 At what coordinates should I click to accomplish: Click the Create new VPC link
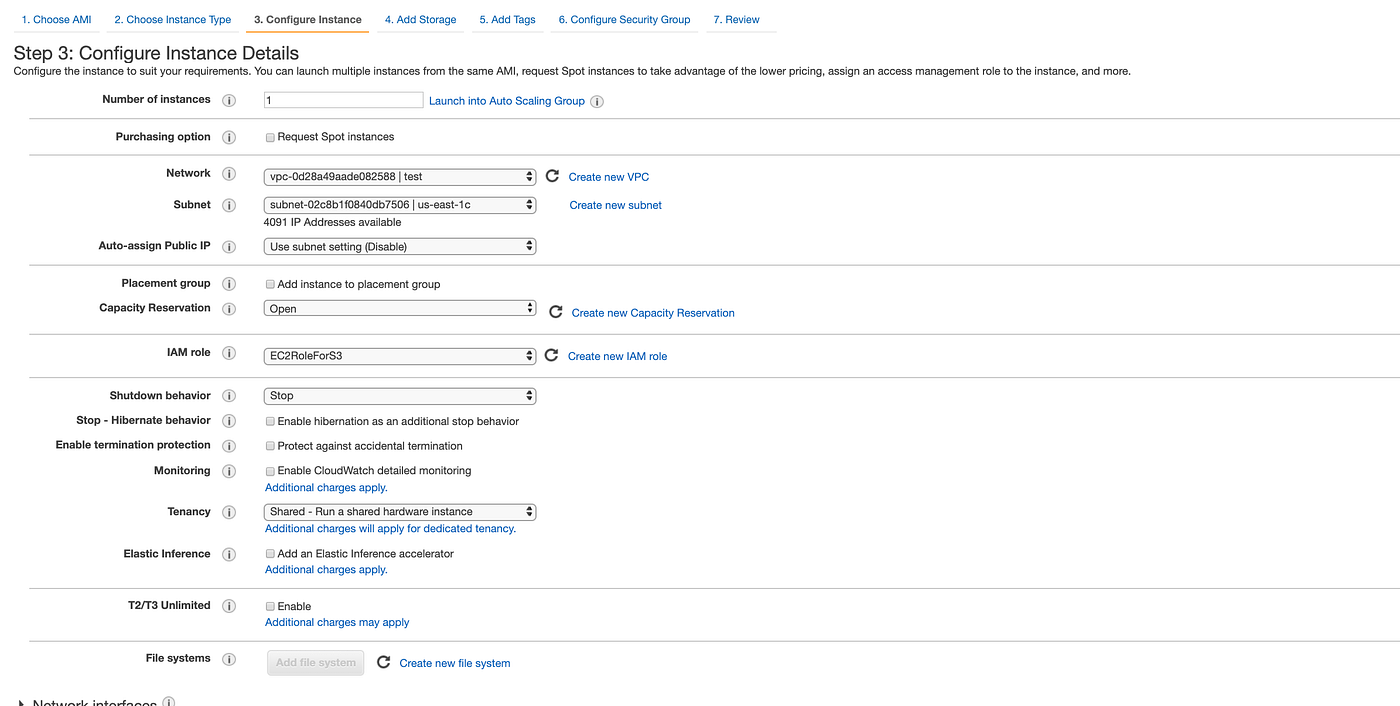pyautogui.click(x=608, y=177)
